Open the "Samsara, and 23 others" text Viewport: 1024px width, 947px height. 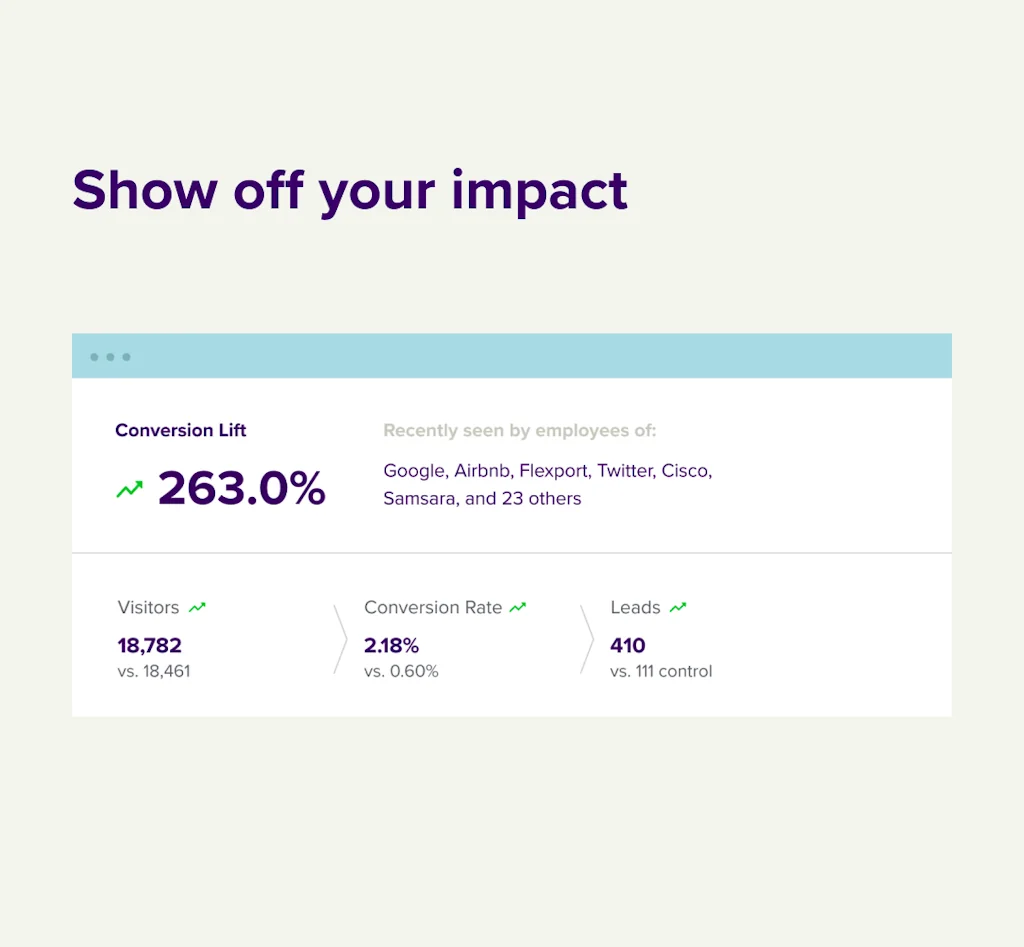click(x=482, y=498)
